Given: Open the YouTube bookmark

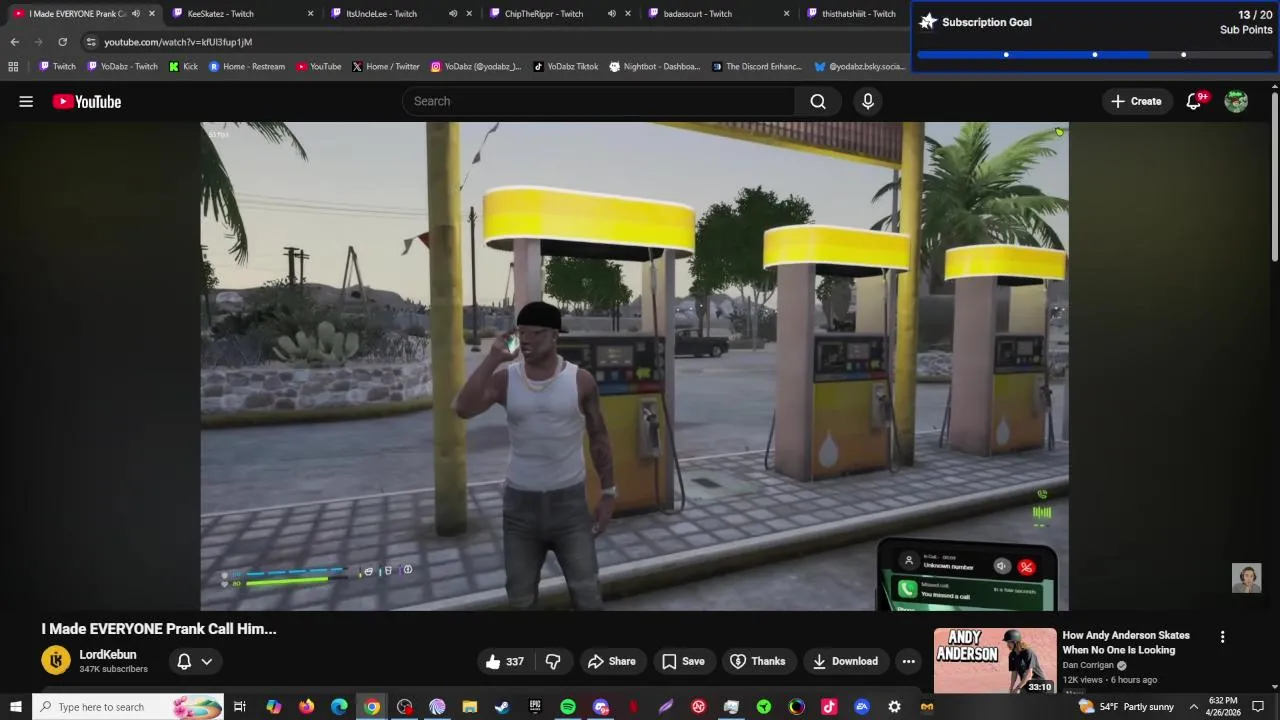Looking at the screenshot, I should (x=319, y=67).
